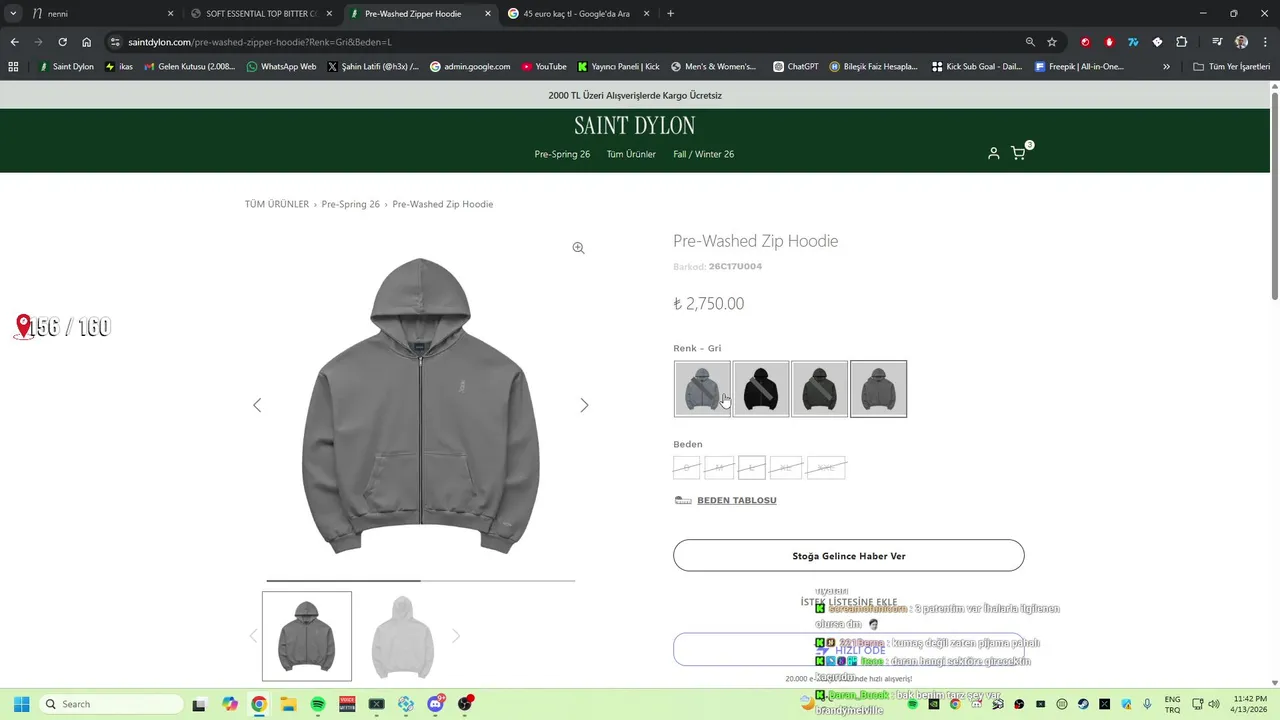The height and width of the screenshot is (720, 1280).
Task: Open Spotify from the taskbar
Action: [318, 704]
